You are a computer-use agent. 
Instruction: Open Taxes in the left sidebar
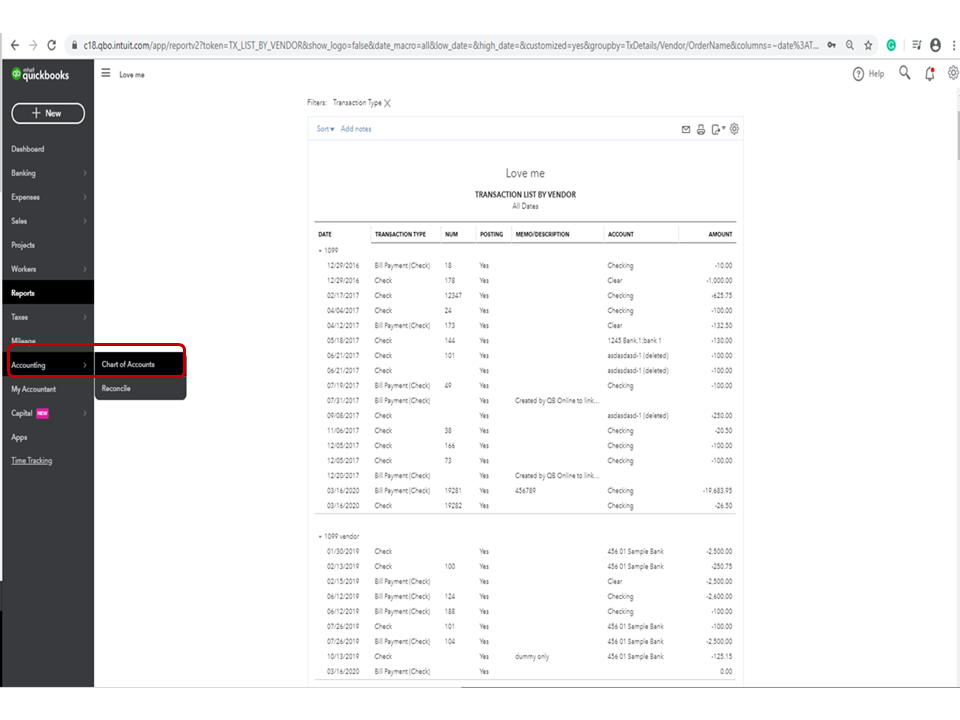click(x=20, y=317)
